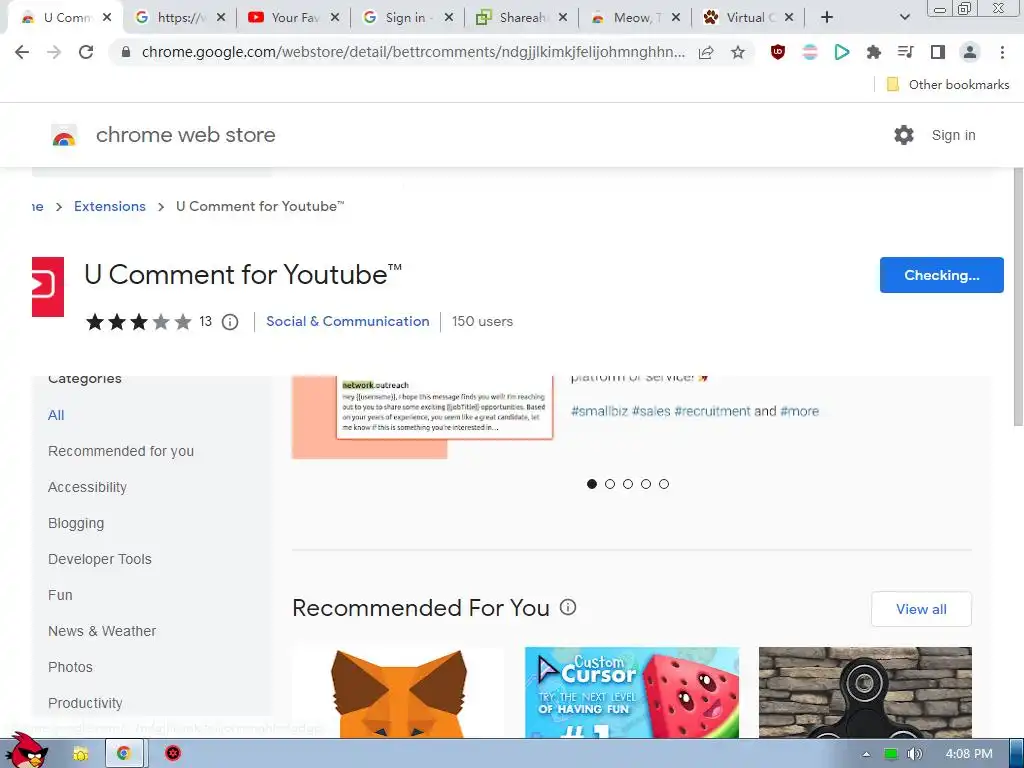Open the yellow folder taskbar app
The height and width of the screenshot is (768, 1024).
80,754
